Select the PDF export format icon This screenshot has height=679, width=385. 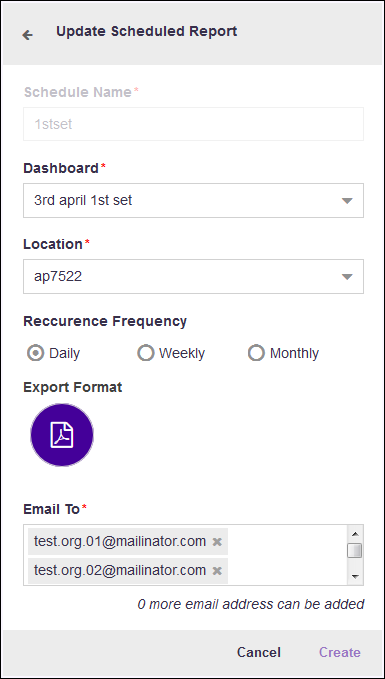pos(62,435)
